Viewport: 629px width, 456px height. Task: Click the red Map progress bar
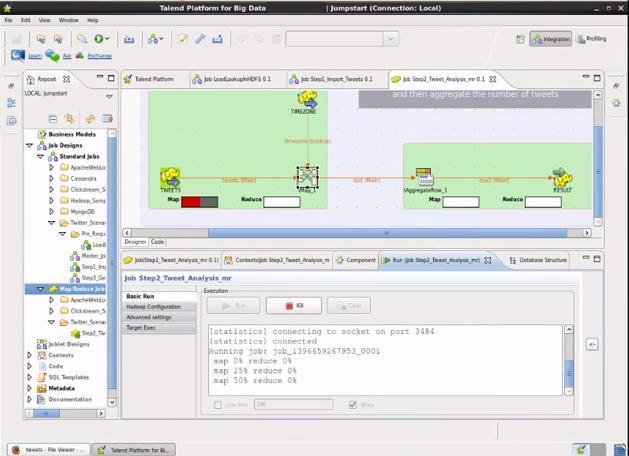point(191,201)
